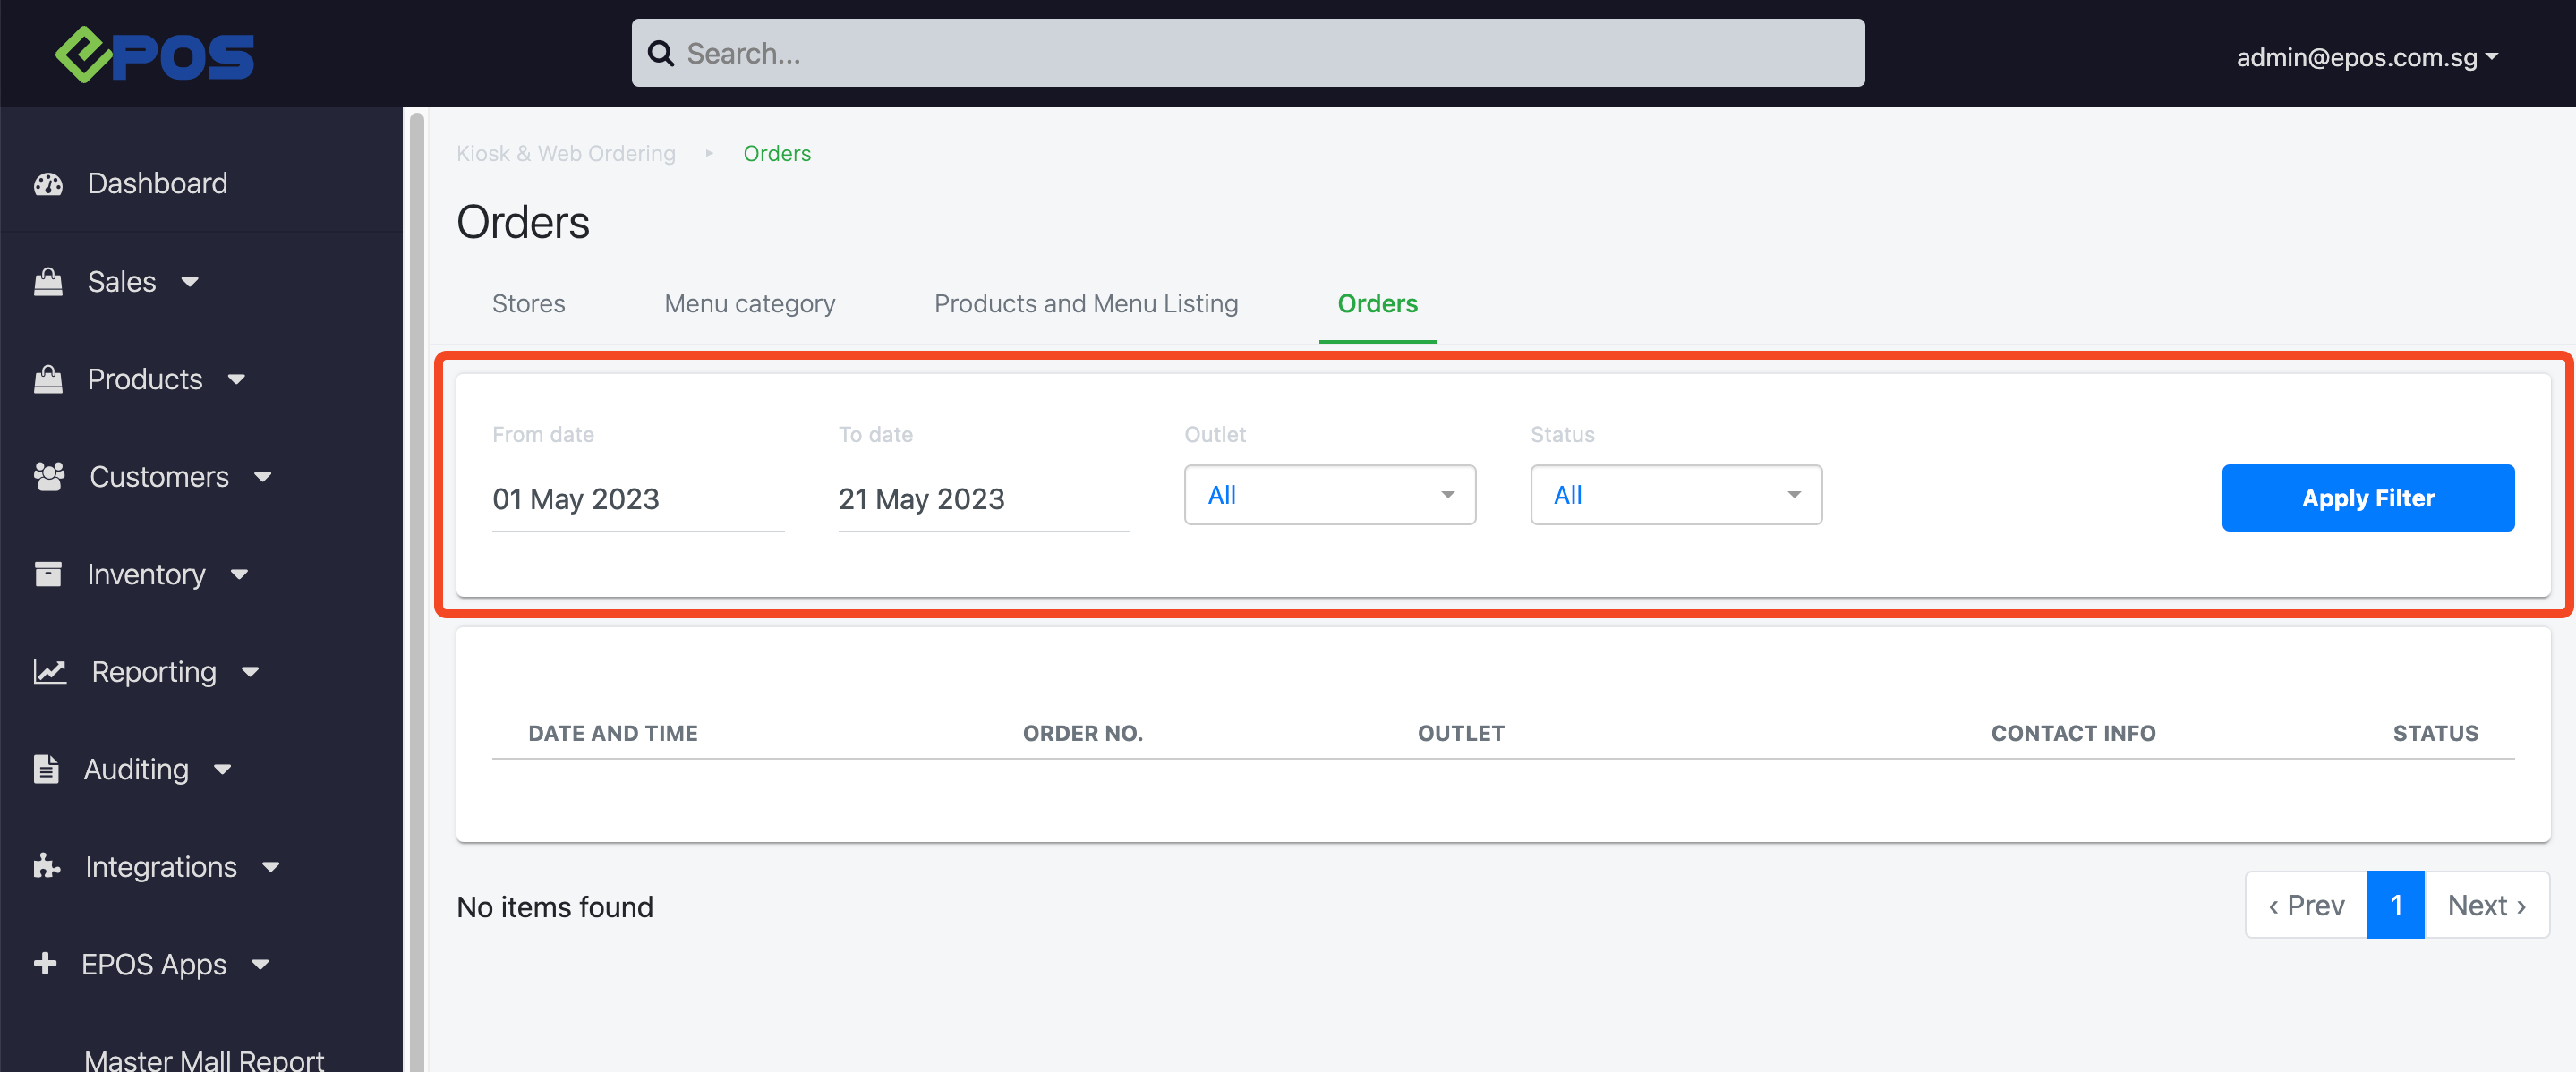Expand the Sales menu arrow
Image resolution: width=2576 pixels, height=1072 pixels.
pyautogui.click(x=190, y=283)
